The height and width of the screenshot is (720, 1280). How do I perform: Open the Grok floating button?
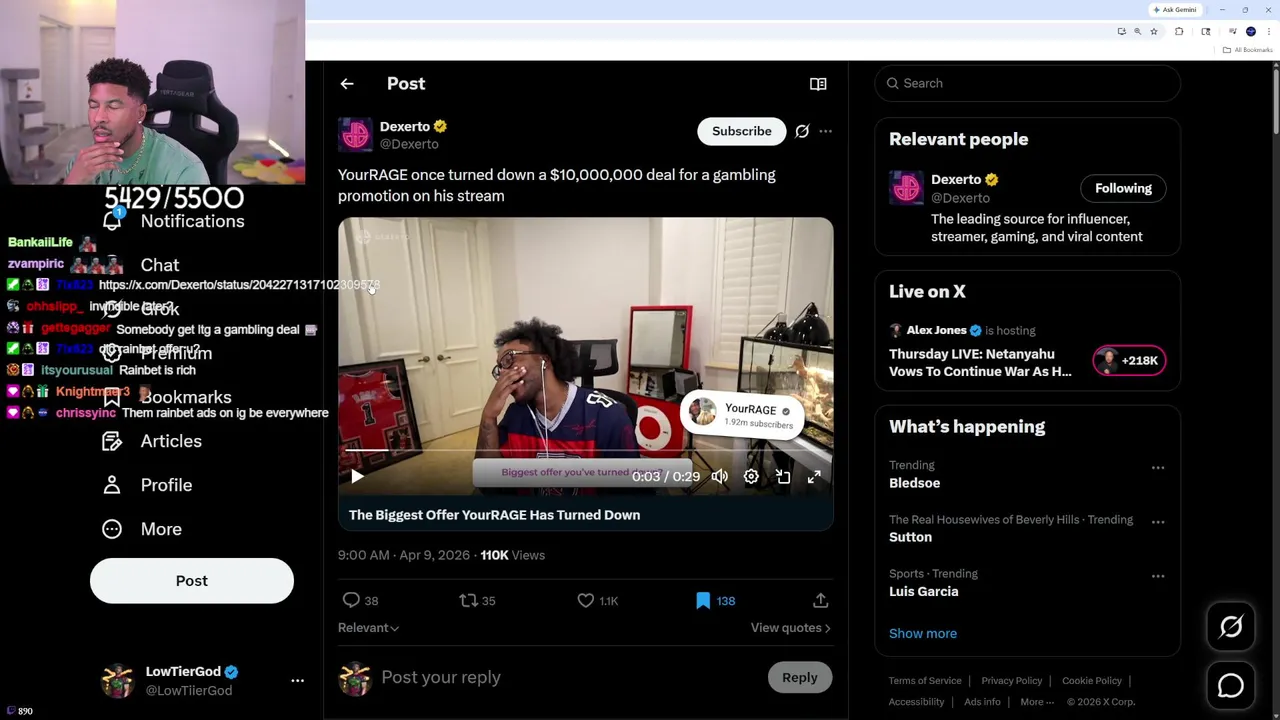pyautogui.click(x=1231, y=627)
